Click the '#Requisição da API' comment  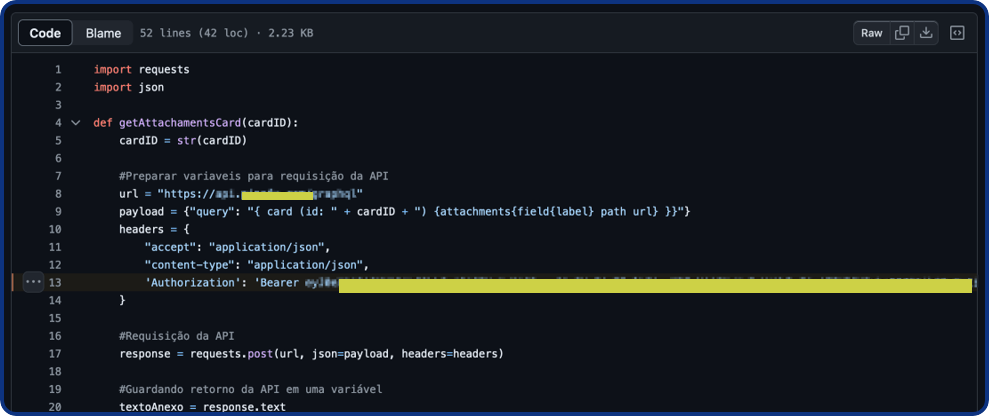[x=177, y=336]
